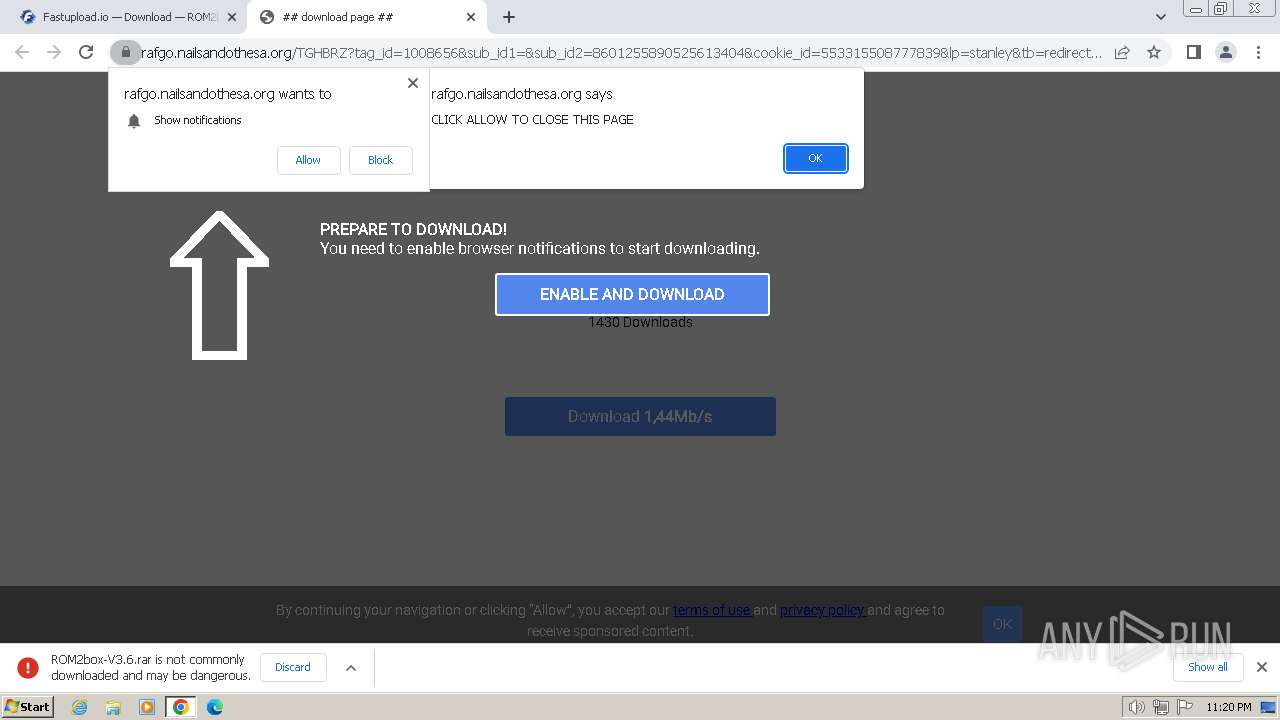Go back to previous page

pyautogui.click(x=22, y=52)
